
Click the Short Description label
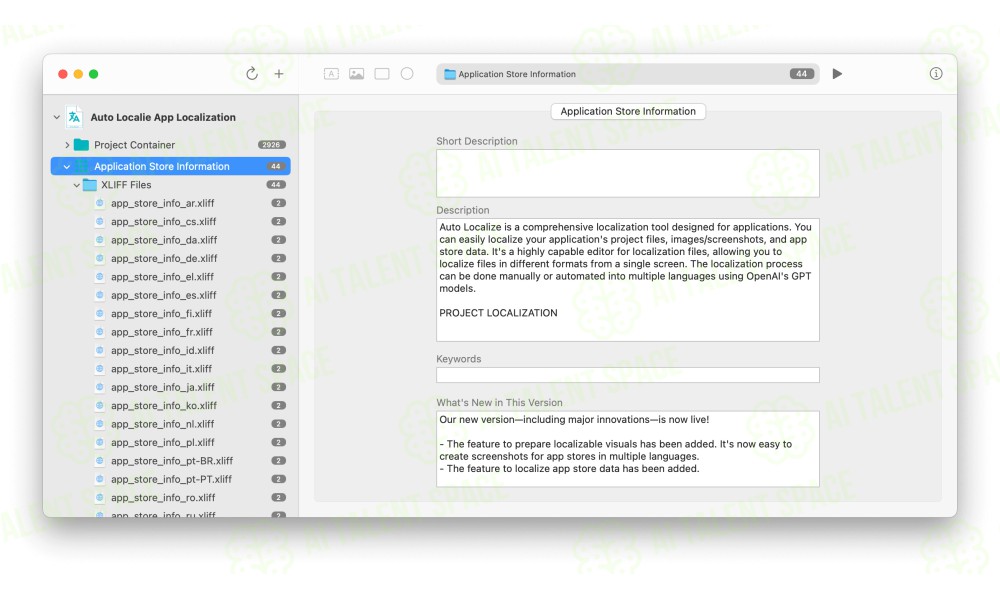click(477, 141)
